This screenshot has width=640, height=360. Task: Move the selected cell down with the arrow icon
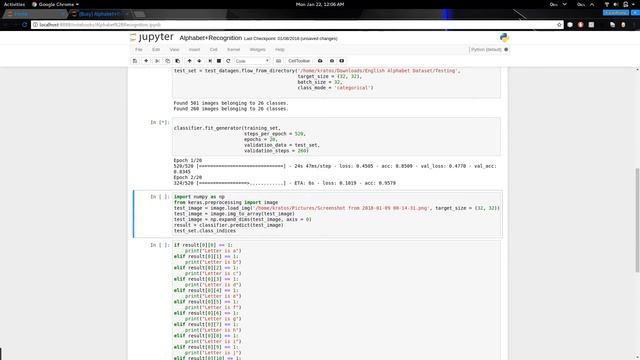coord(199,61)
